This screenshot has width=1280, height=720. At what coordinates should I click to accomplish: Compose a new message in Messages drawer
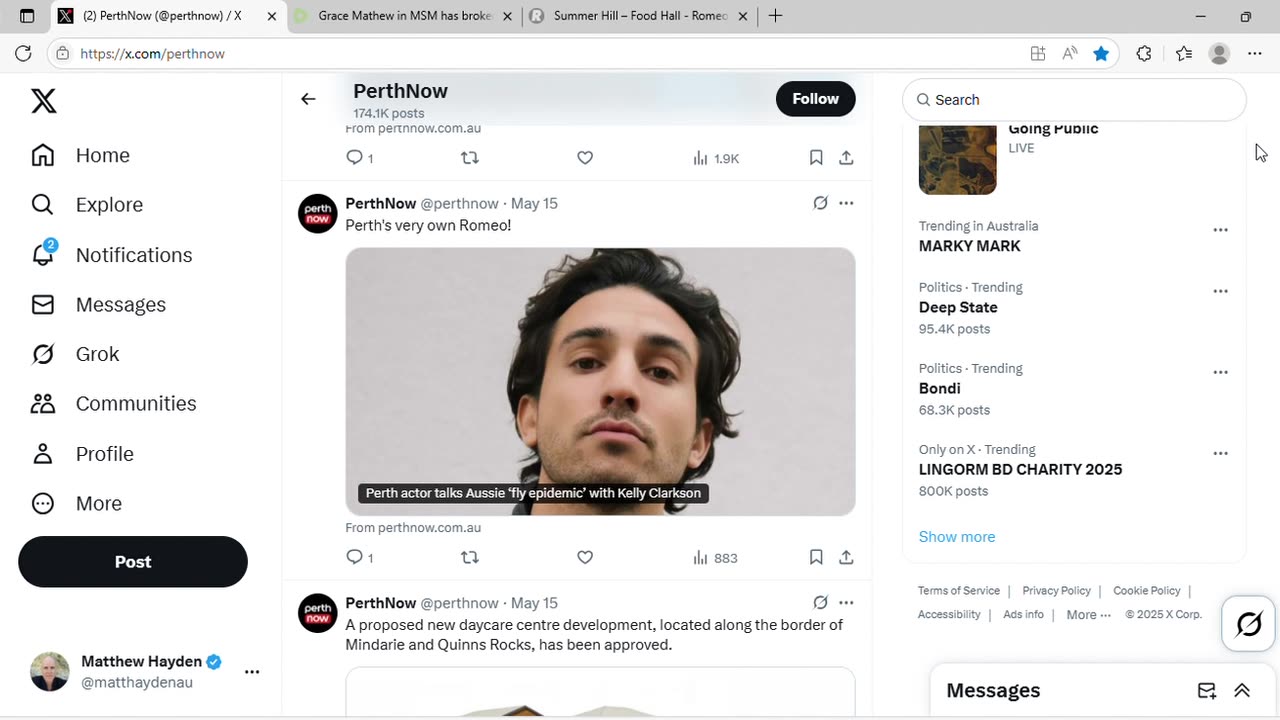[x=1207, y=691]
